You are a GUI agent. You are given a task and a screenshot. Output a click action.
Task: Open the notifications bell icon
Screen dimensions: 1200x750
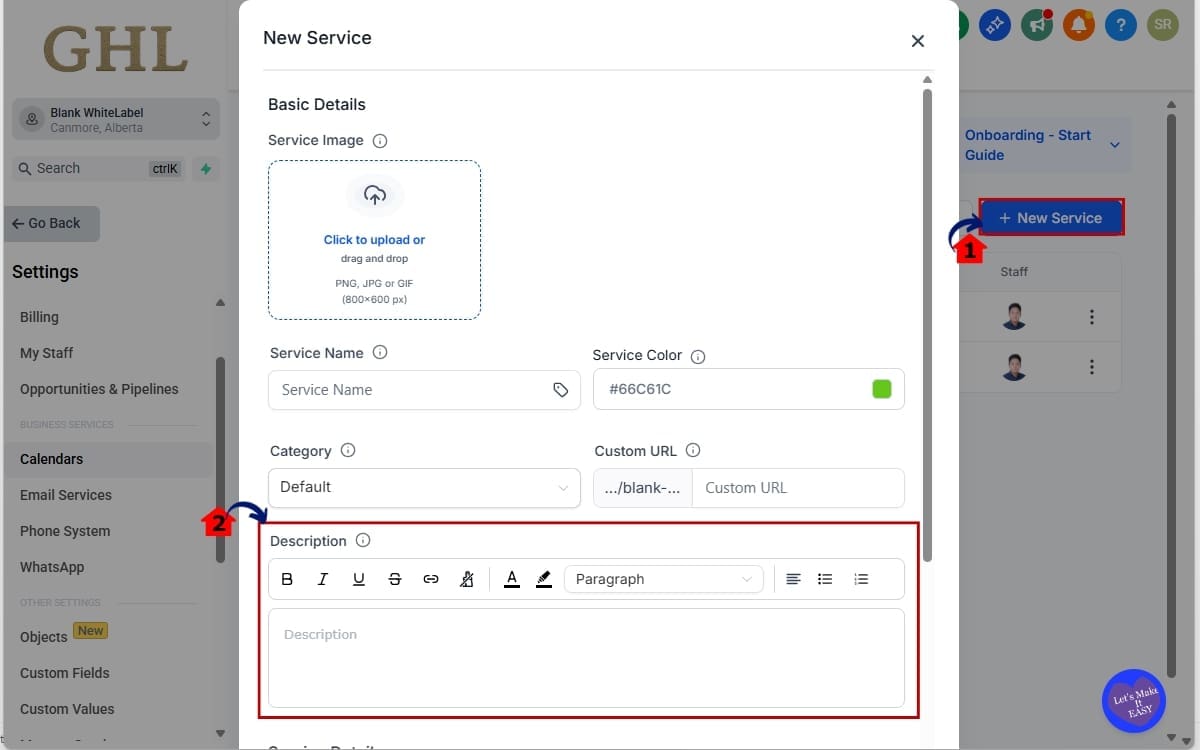pos(1078,25)
